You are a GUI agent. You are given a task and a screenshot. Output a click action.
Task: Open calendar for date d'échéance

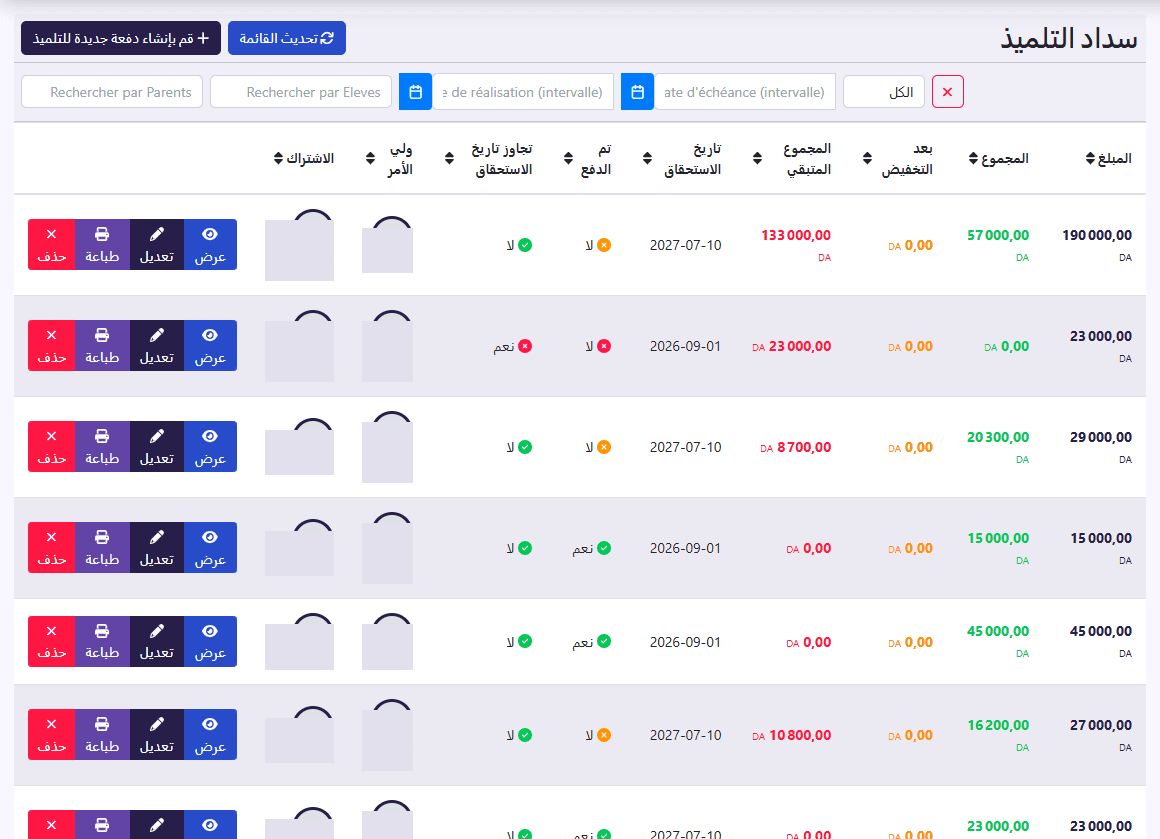click(637, 92)
